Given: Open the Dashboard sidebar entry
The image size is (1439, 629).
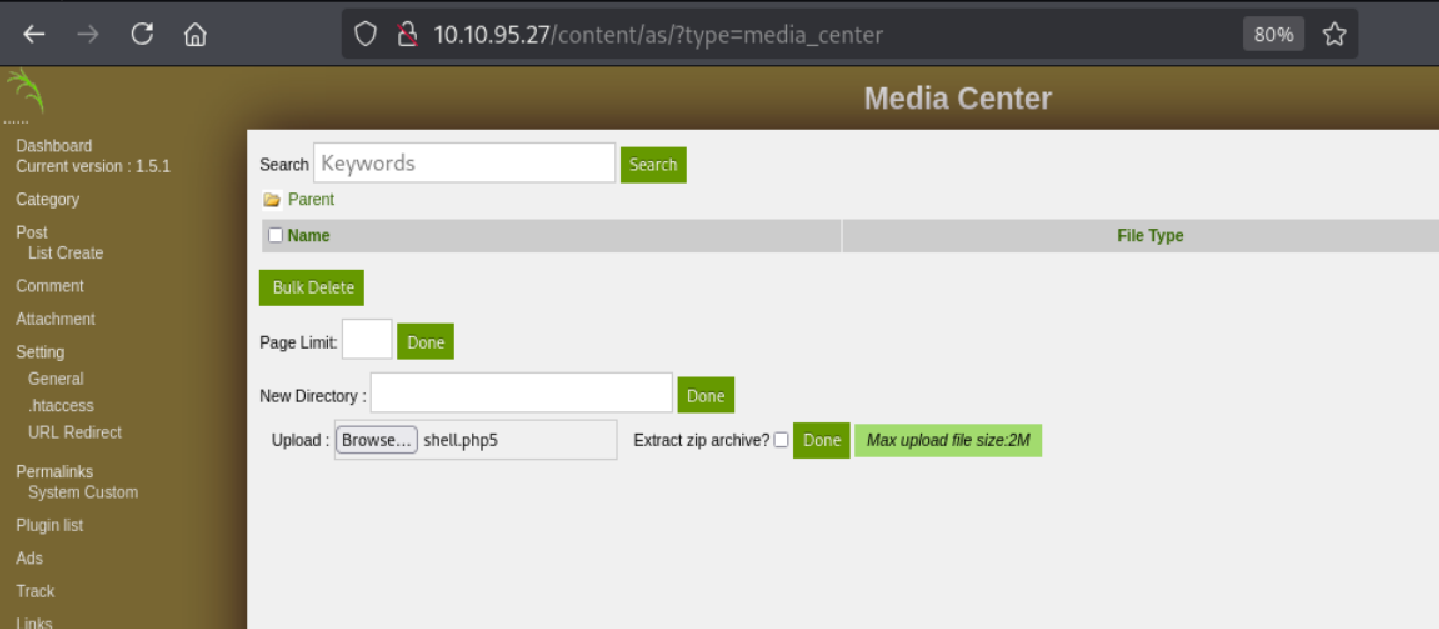Looking at the screenshot, I should (x=53, y=145).
